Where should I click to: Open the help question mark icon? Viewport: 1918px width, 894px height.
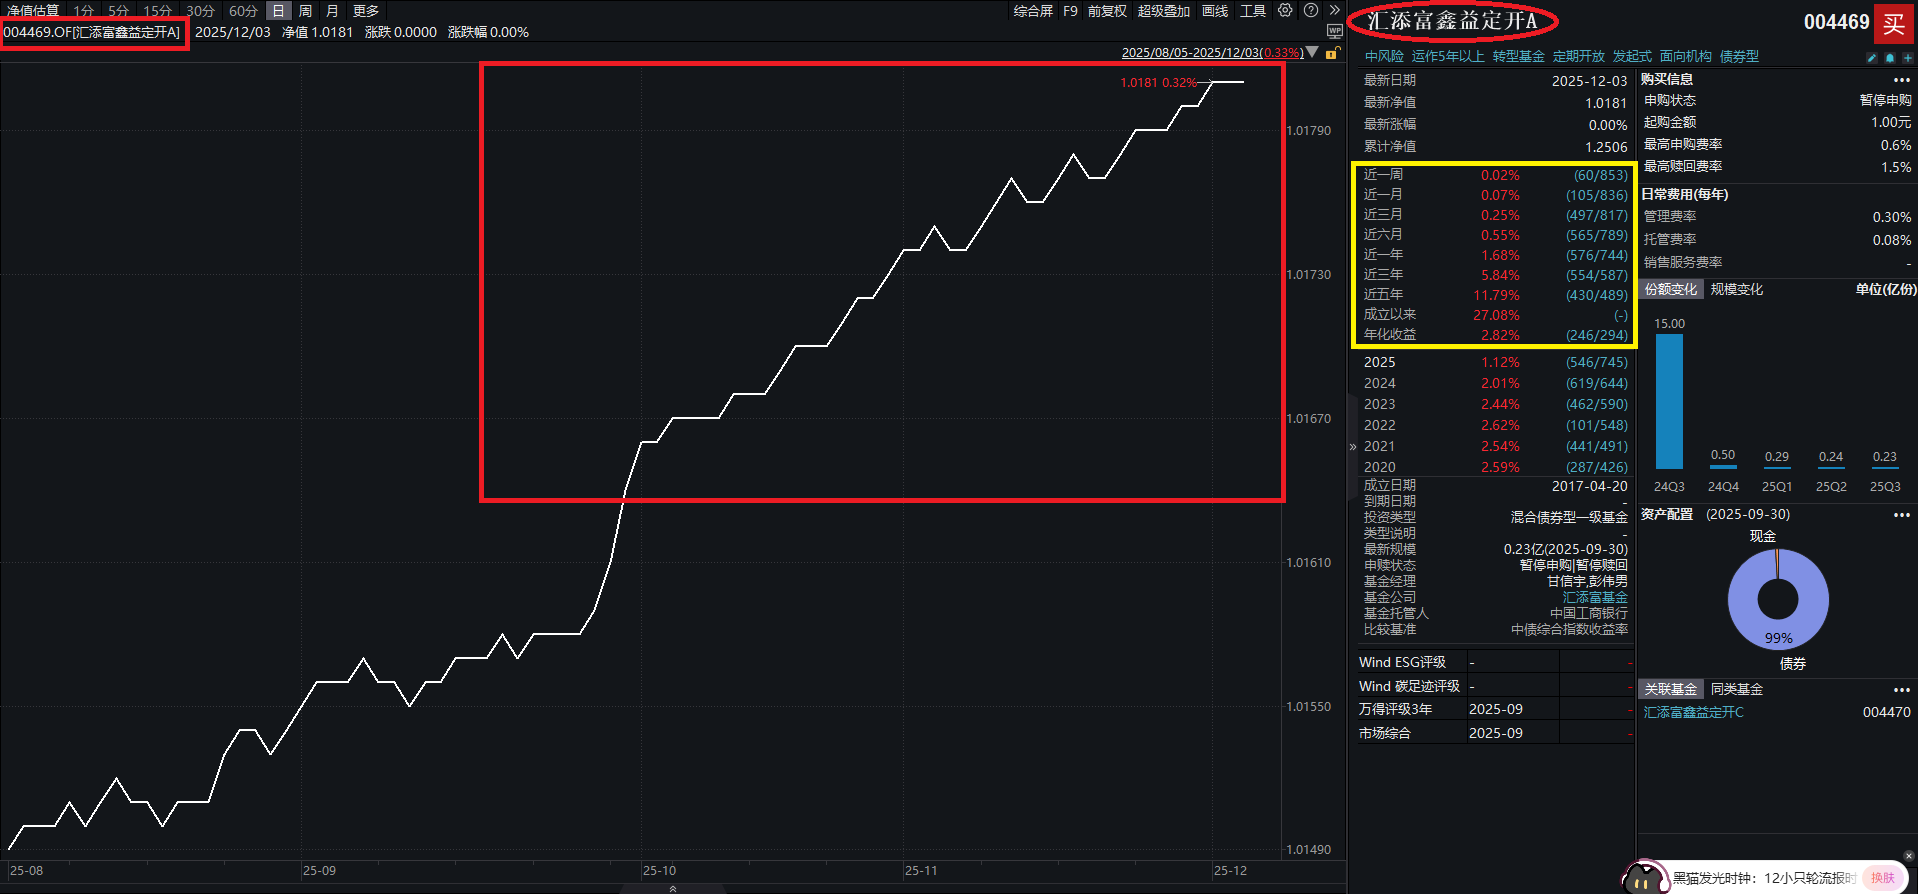point(1311,11)
